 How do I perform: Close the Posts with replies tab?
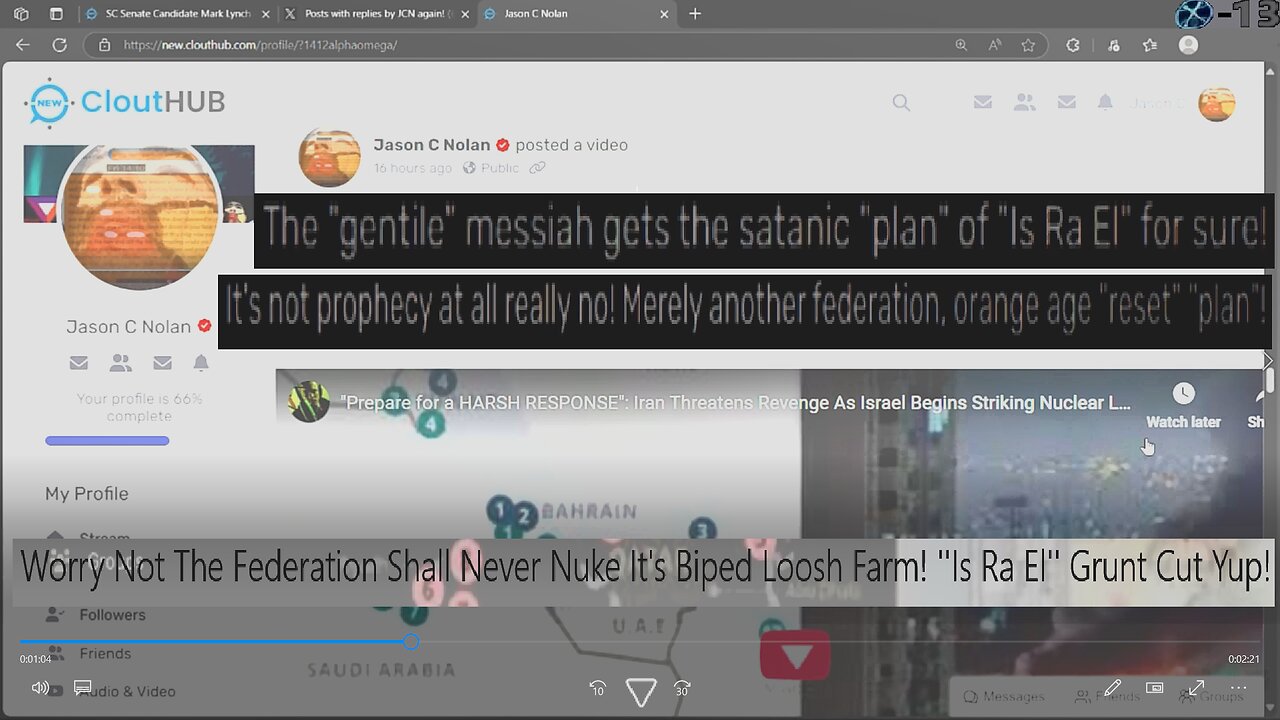465,14
